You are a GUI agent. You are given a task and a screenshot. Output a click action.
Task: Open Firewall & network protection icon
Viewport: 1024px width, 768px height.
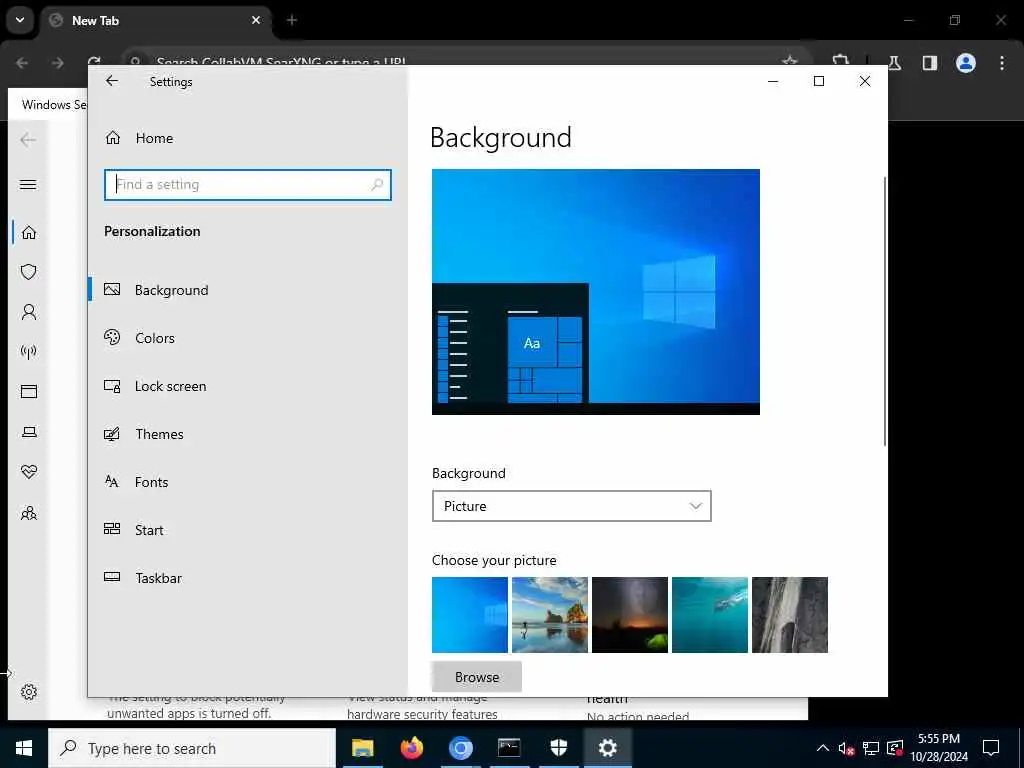pos(29,352)
